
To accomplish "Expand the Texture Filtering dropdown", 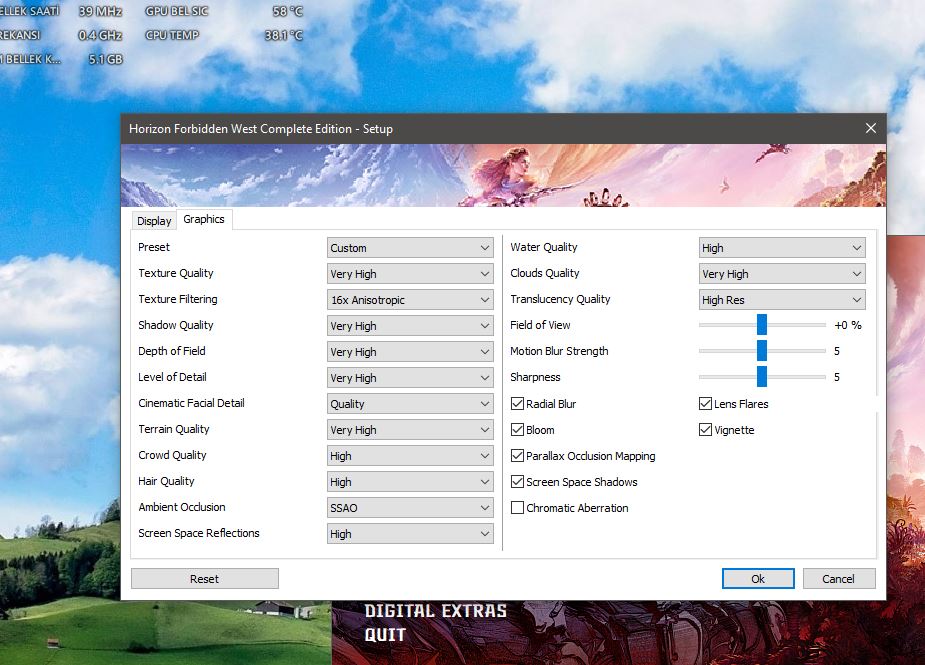I will pos(410,300).
